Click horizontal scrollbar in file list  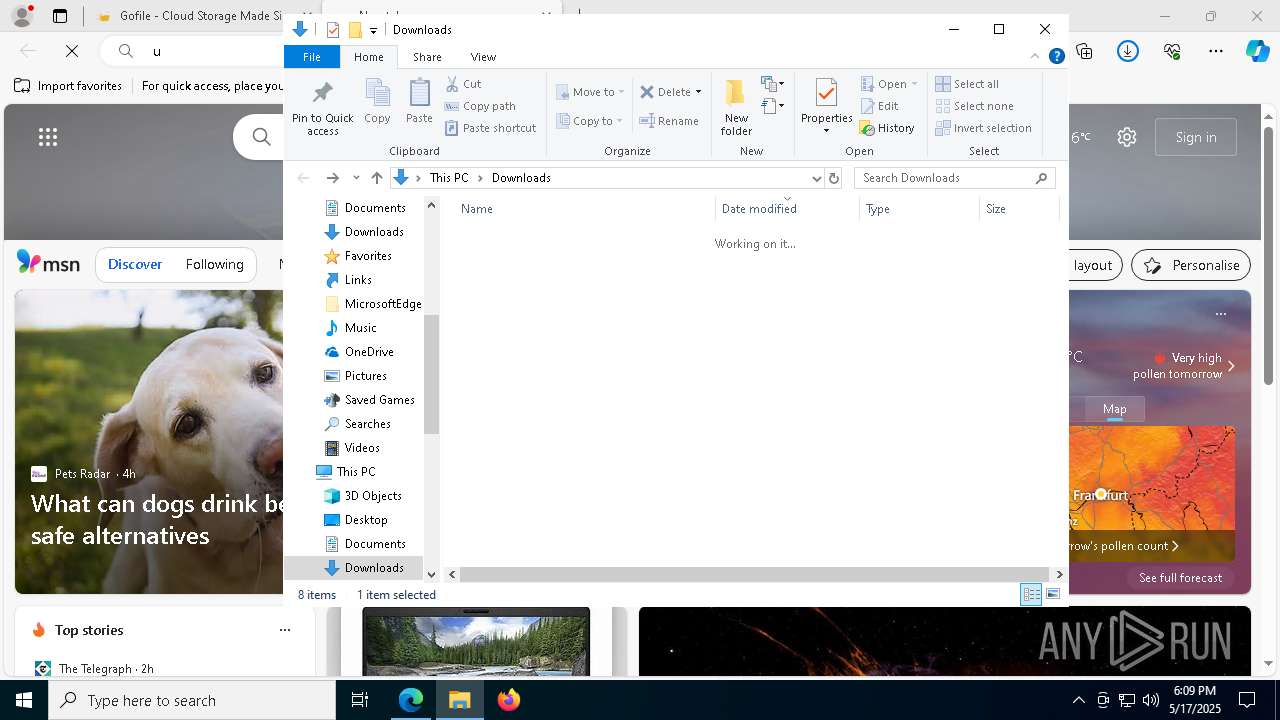pyautogui.click(x=755, y=574)
